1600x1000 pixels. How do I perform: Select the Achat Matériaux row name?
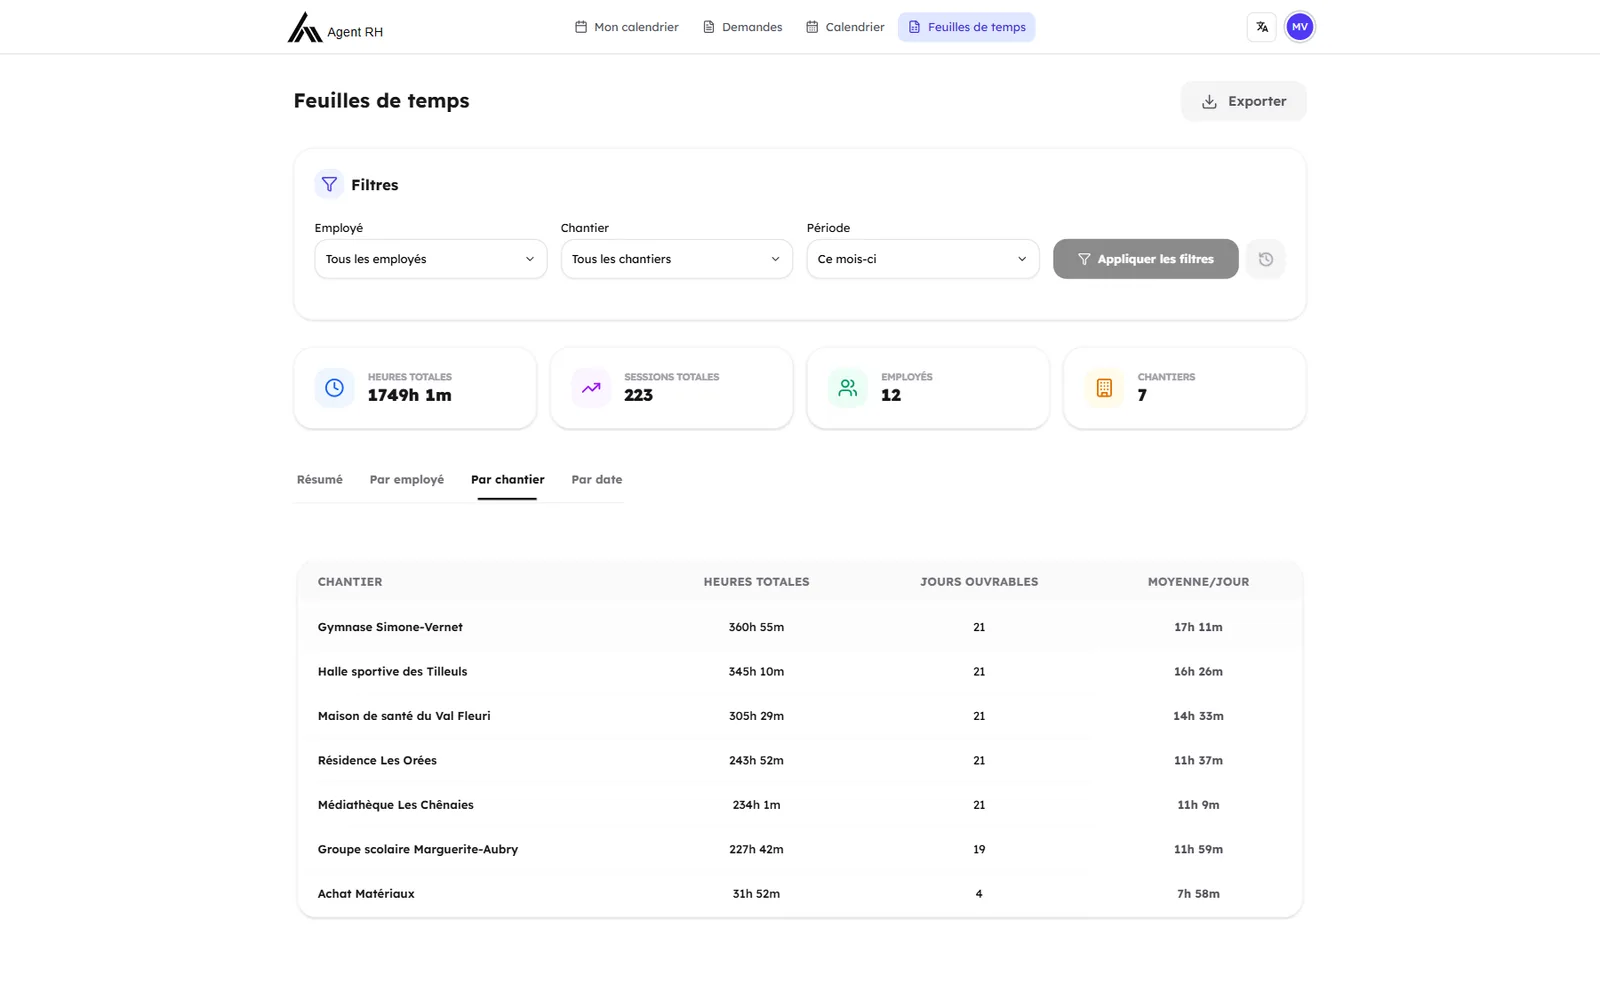[366, 894]
